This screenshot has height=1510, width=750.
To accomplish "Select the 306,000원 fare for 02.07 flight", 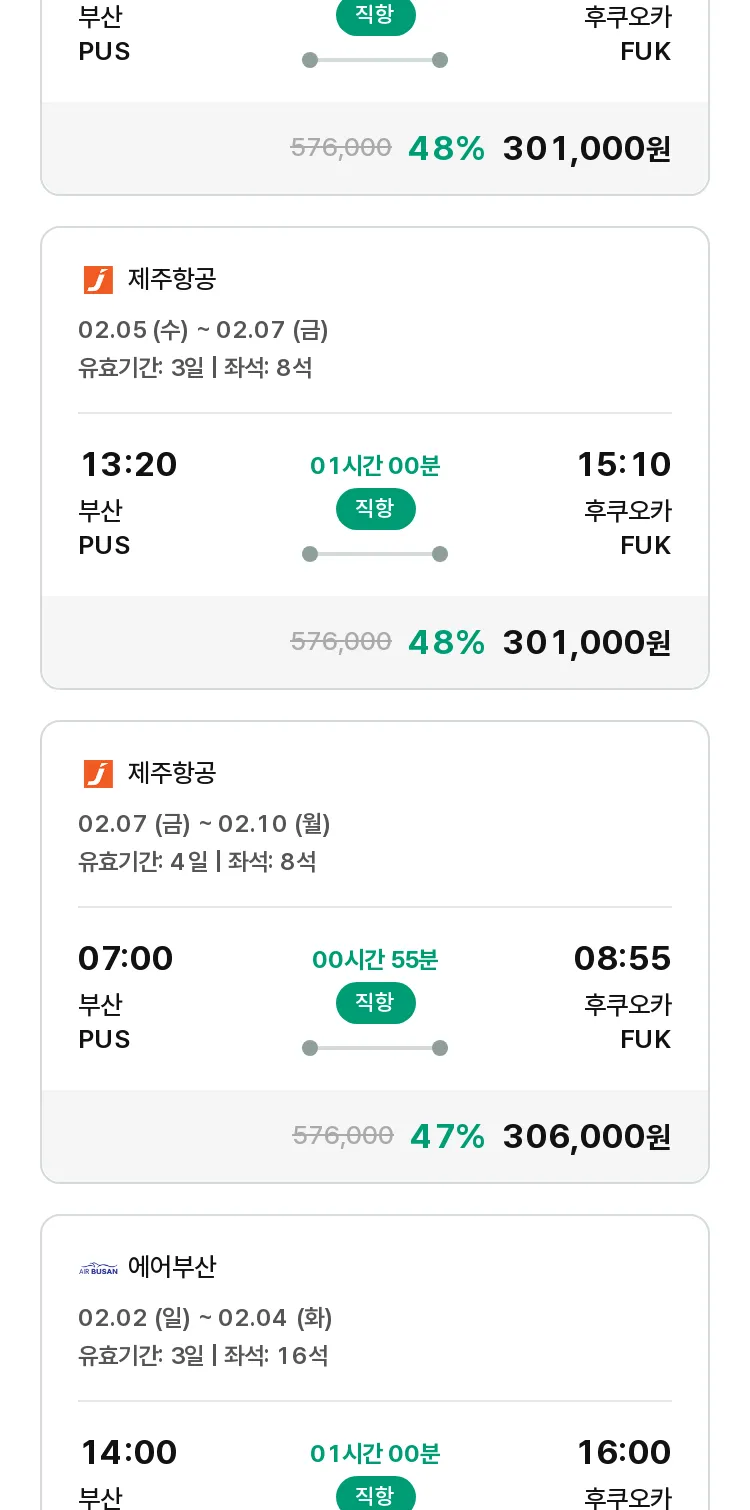I will coord(586,1136).
